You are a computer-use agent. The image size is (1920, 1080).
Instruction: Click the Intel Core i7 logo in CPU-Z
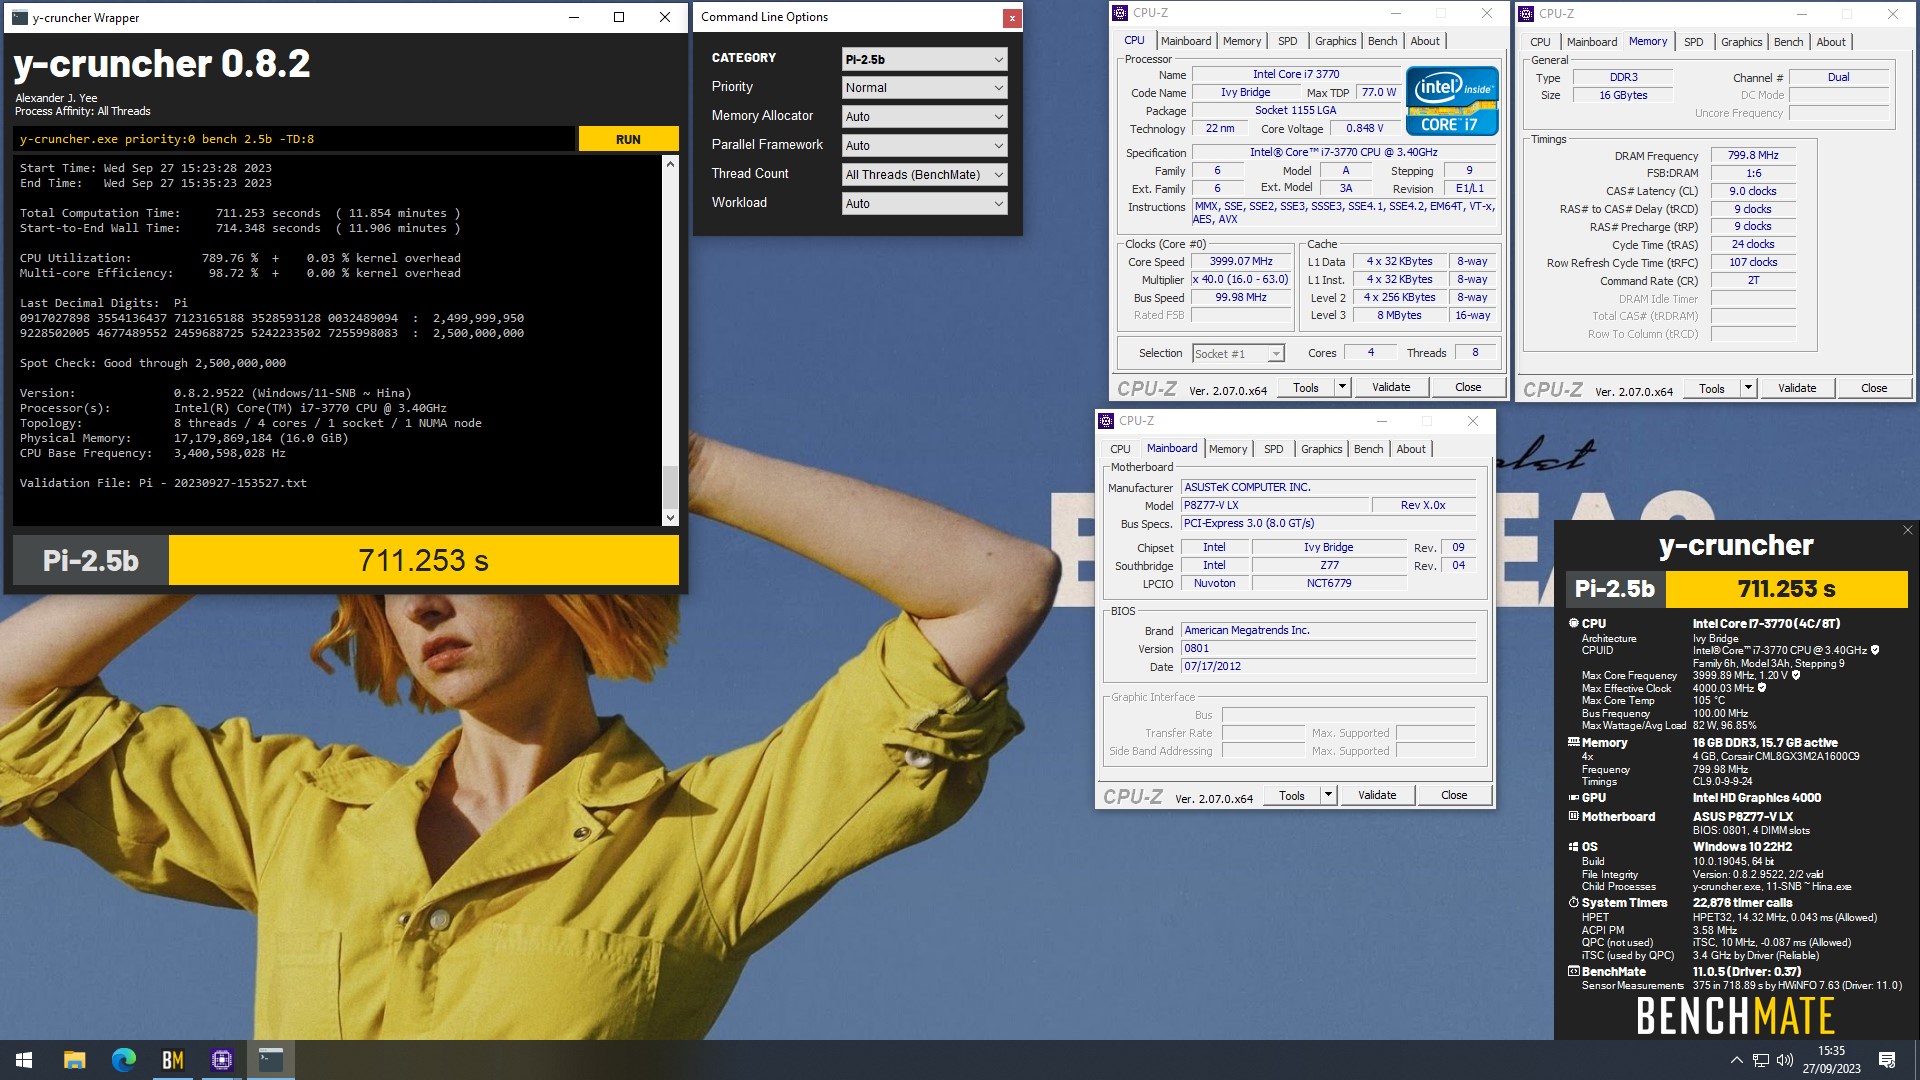(1452, 100)
